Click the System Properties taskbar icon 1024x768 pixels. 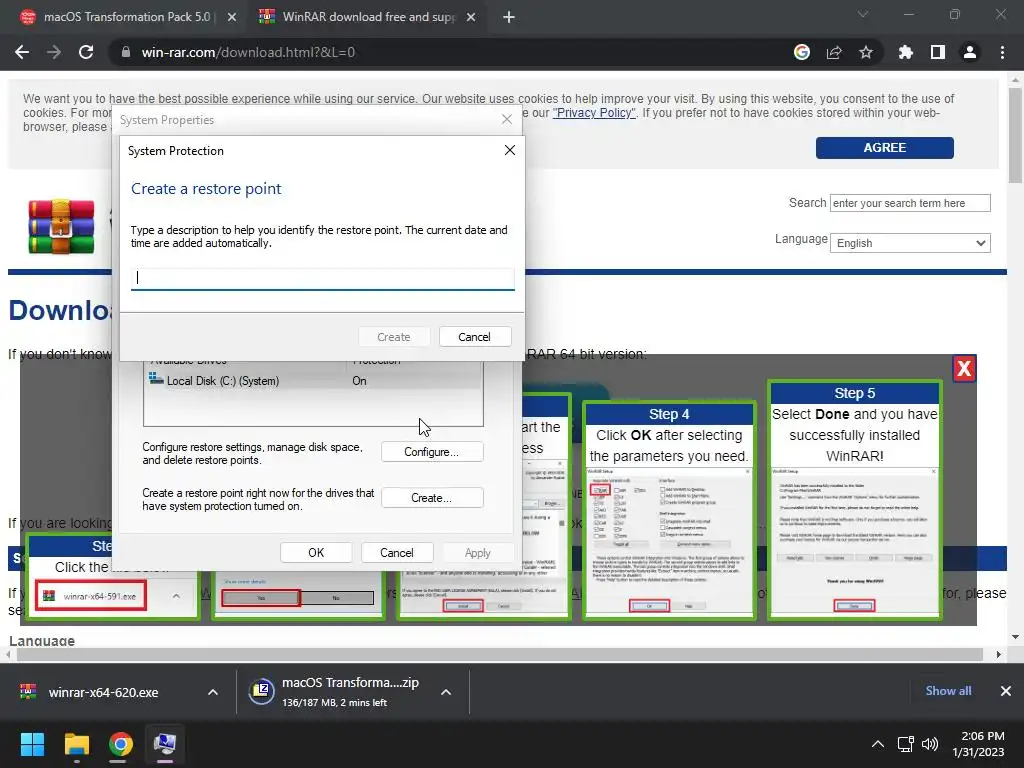point(165,744)
